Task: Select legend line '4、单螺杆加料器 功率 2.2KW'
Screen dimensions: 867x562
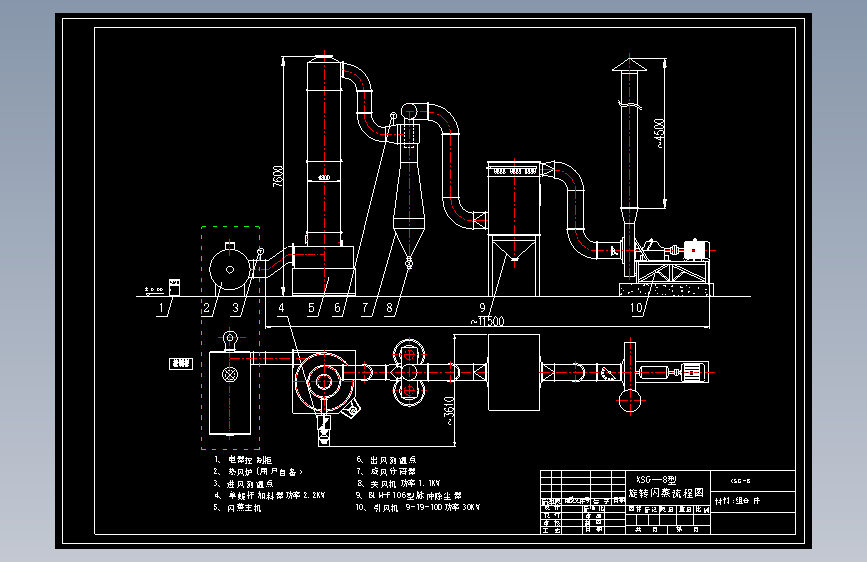Action: (x=269, y=496)
